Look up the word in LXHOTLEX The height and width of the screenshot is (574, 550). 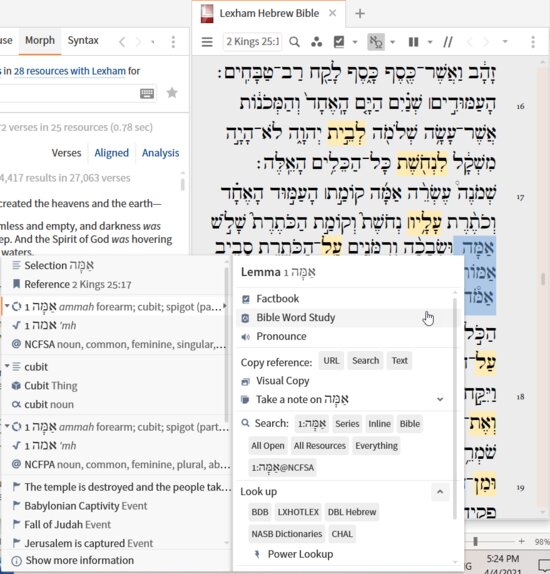point(298,512)
